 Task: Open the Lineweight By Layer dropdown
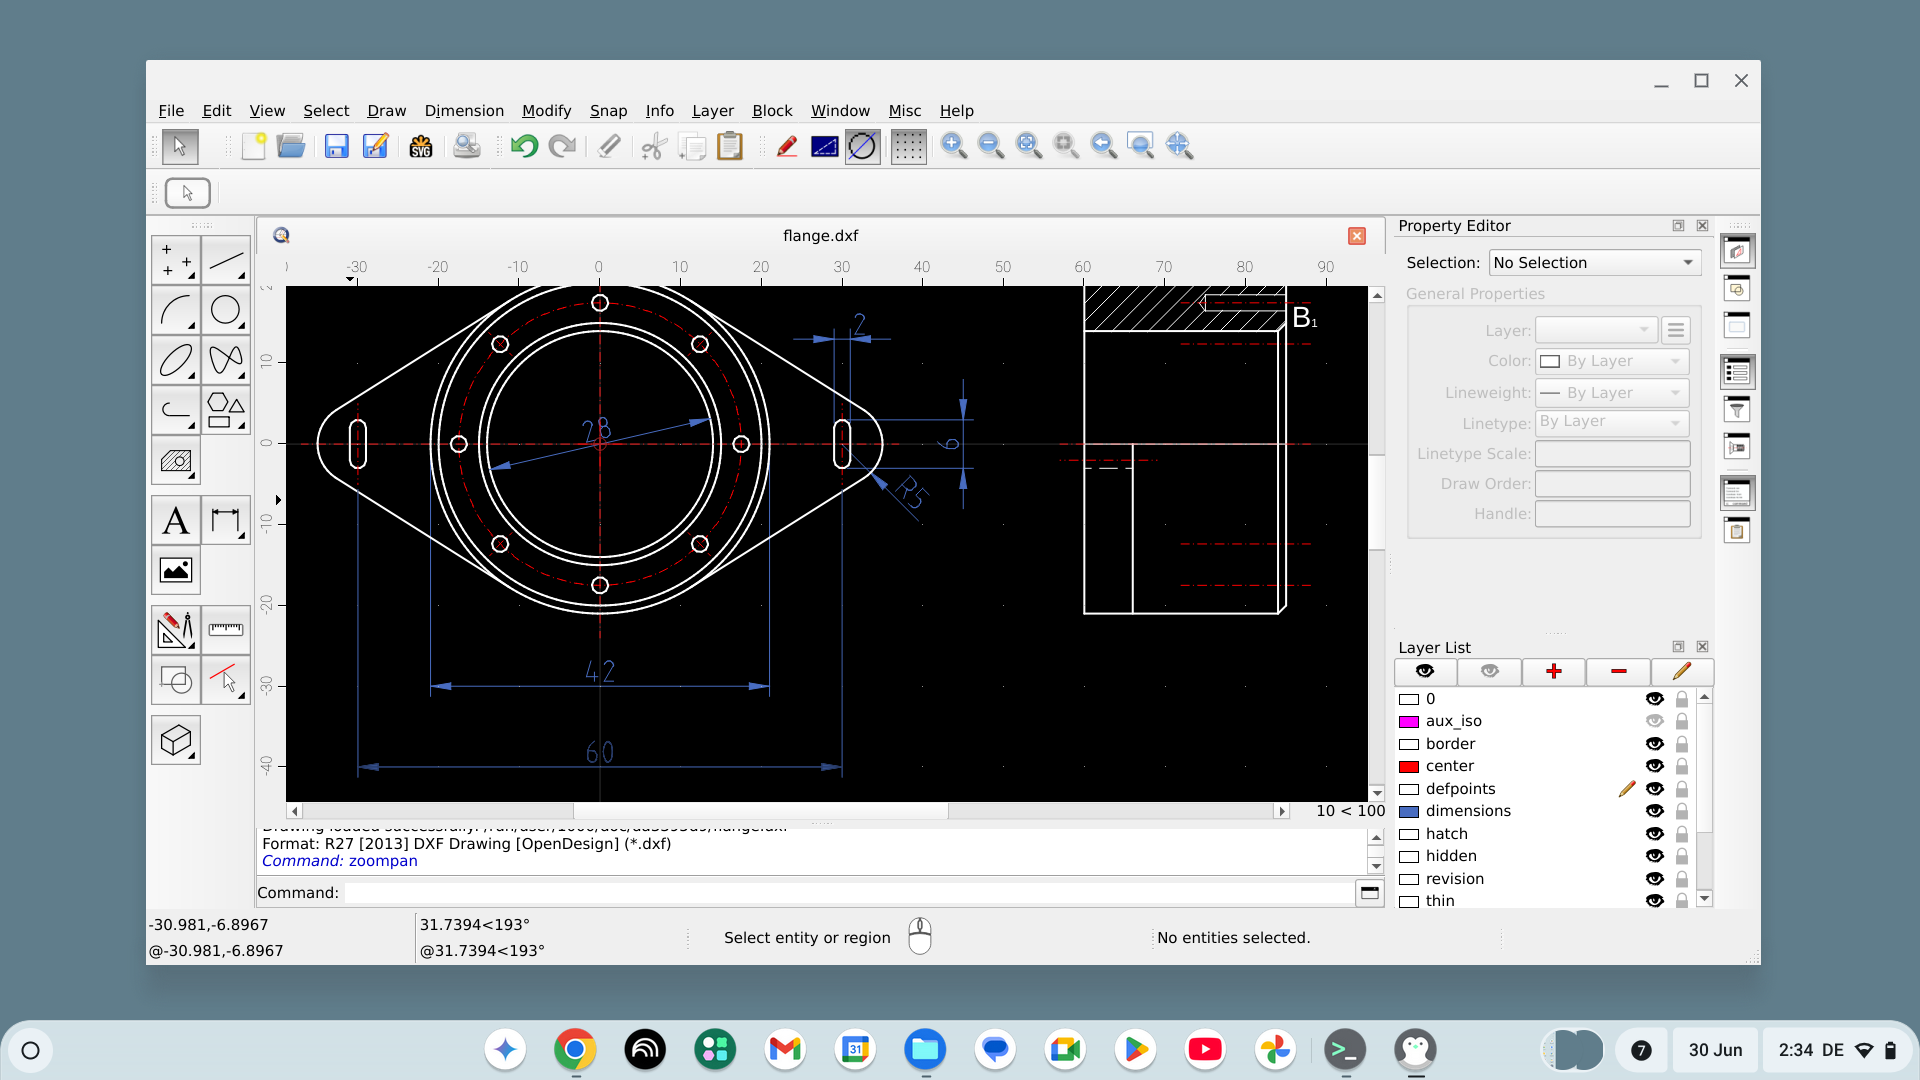tap(1612, 393)
